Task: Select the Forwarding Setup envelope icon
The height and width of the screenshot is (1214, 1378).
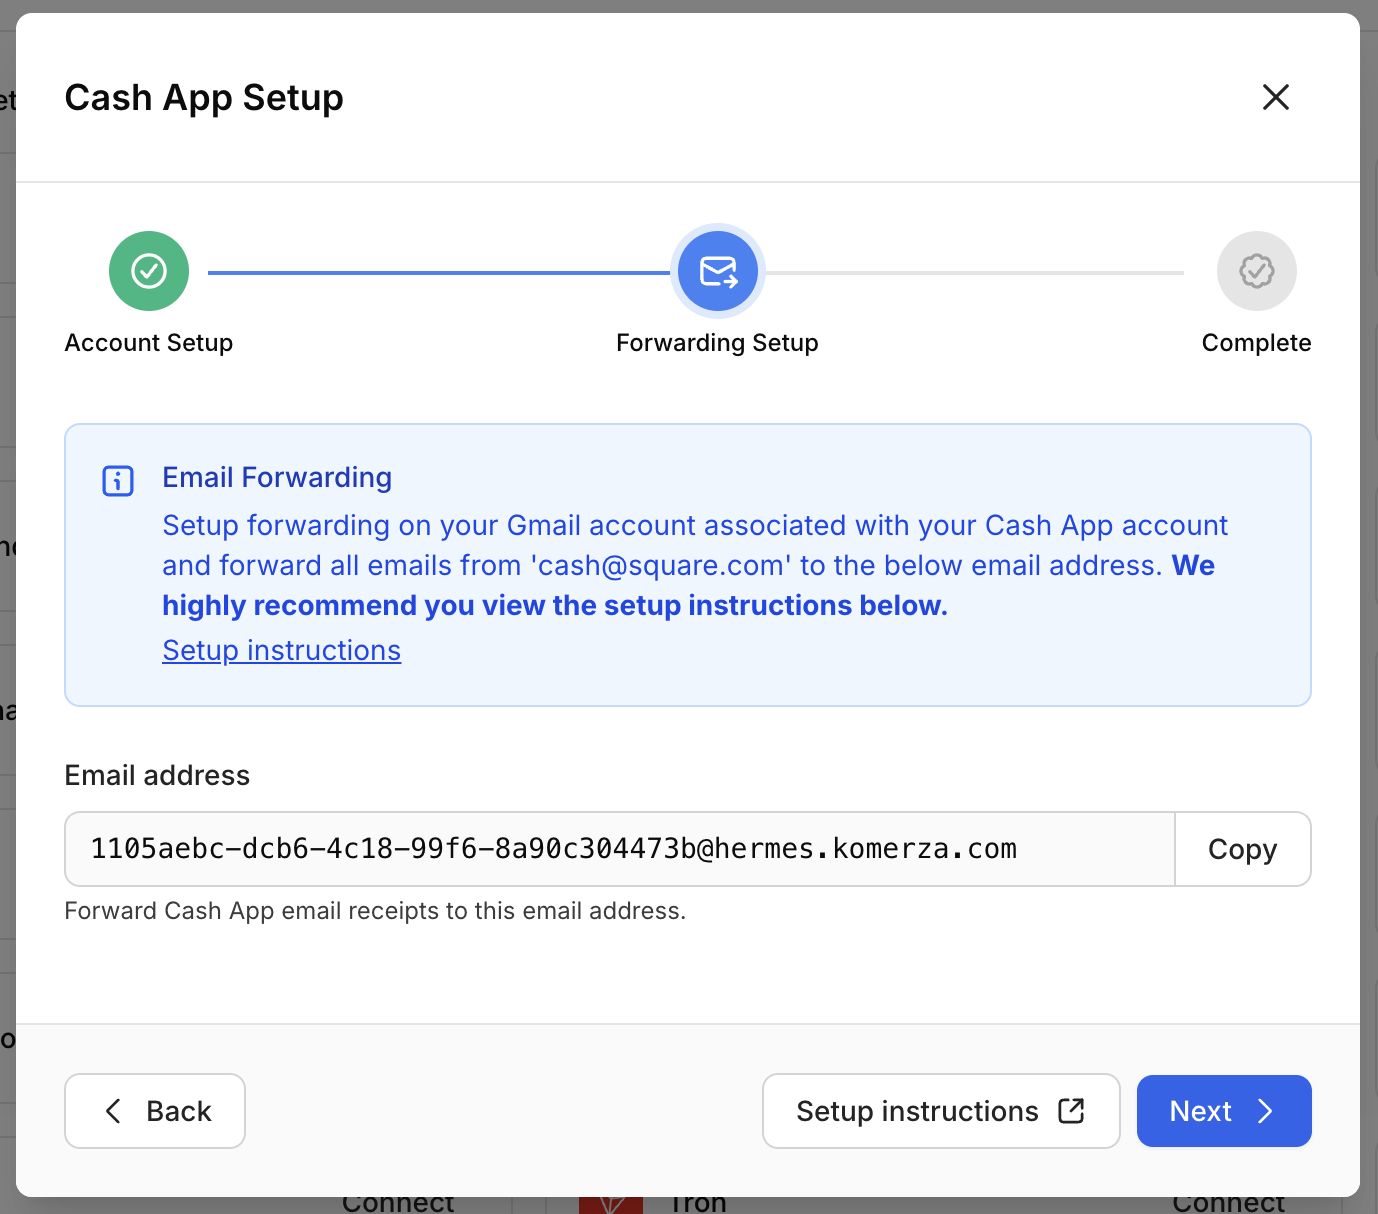Action: coord(717,271)
